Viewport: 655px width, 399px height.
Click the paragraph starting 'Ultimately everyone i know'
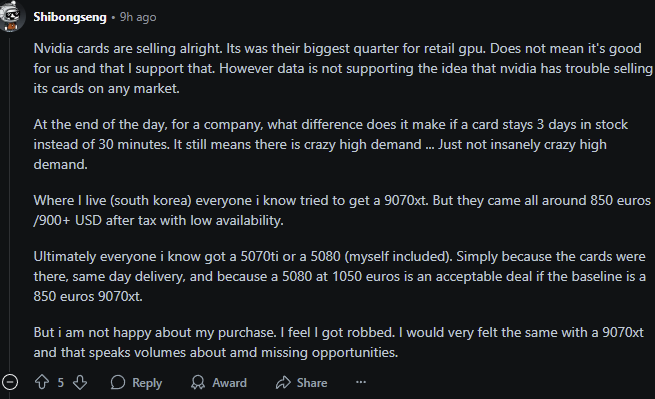point(340,276)
